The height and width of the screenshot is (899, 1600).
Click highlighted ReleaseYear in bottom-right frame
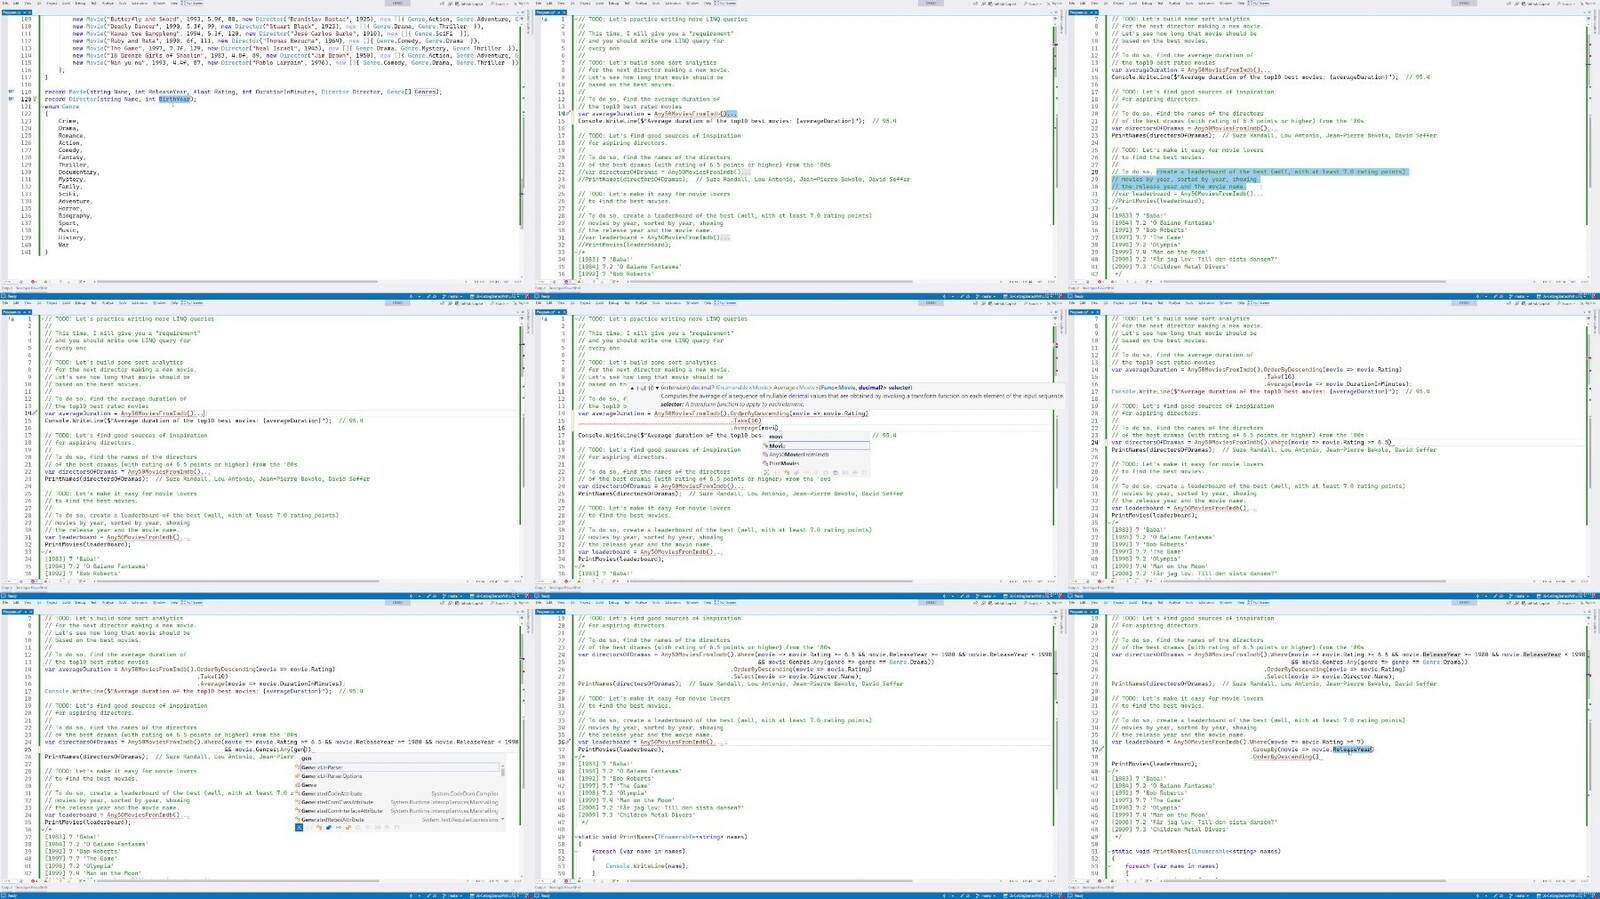pyautogui.click(x=1352, y=749)
